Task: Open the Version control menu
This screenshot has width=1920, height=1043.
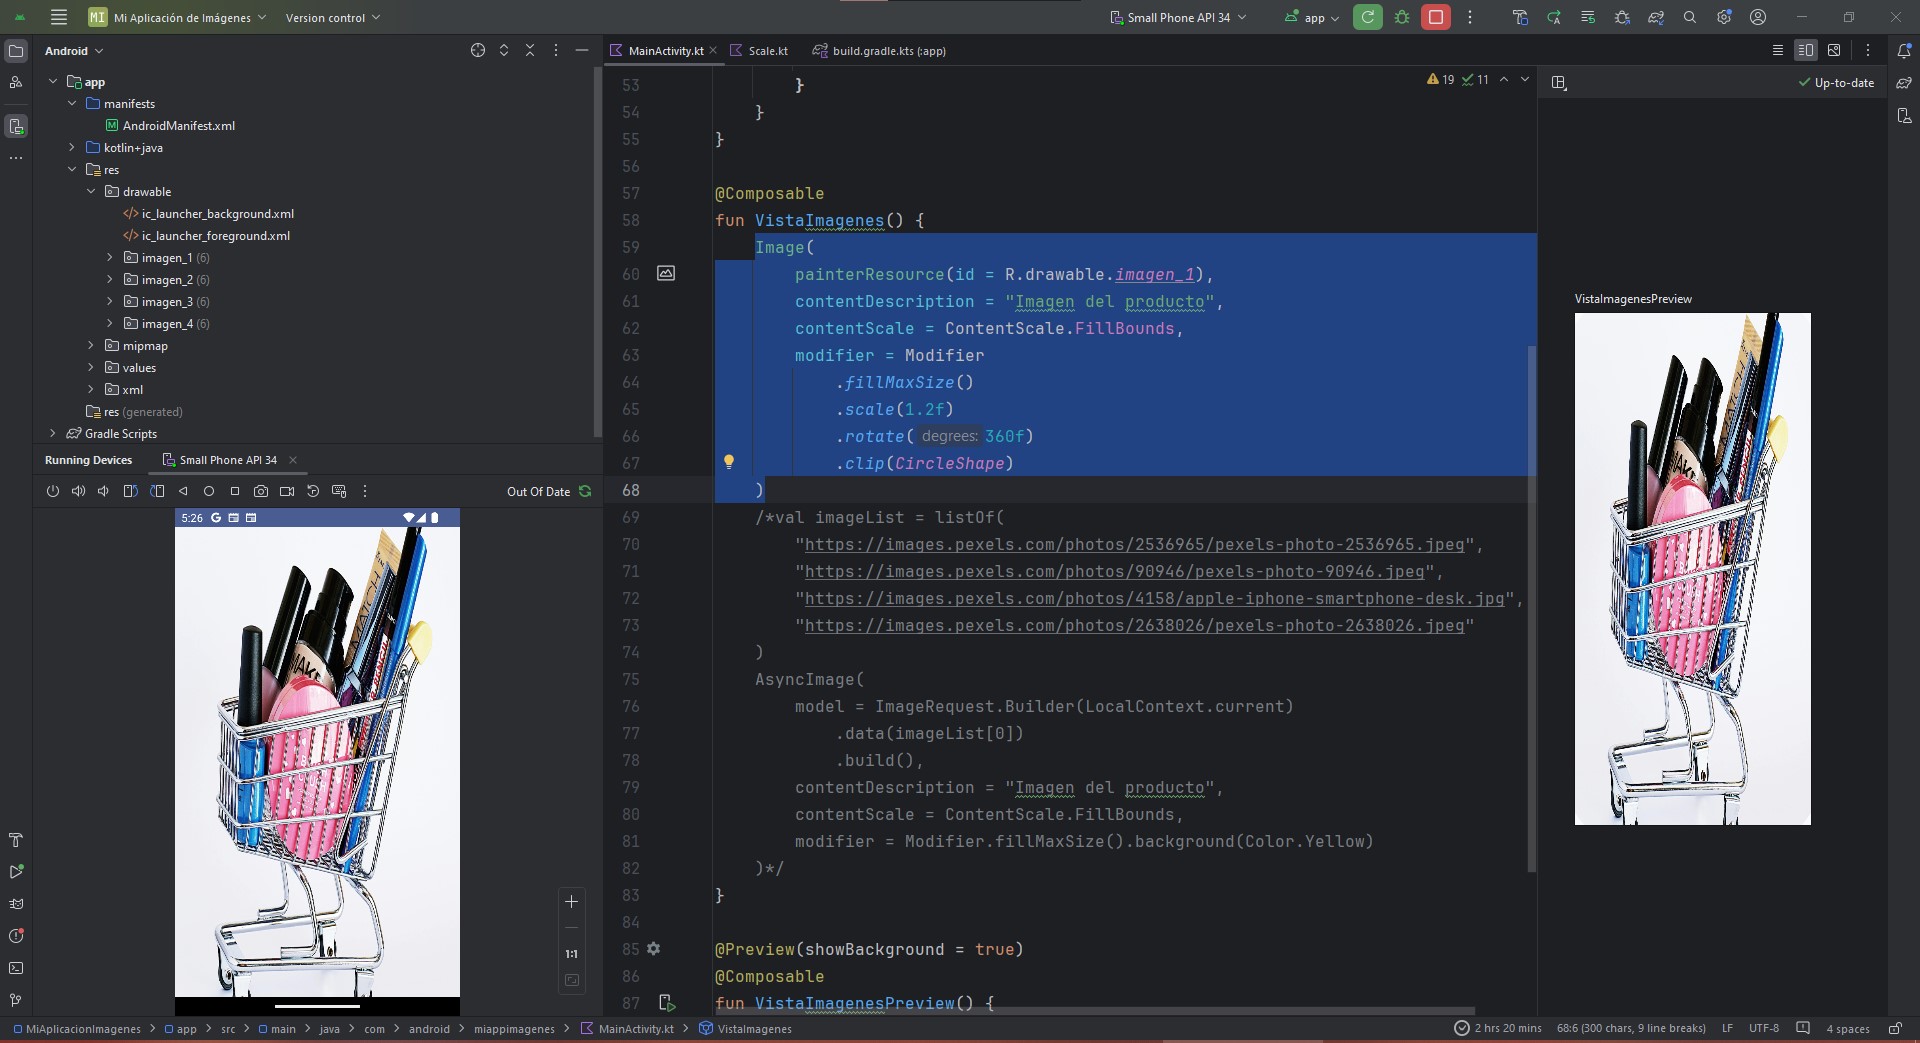Action: click(x=332, y=17)
